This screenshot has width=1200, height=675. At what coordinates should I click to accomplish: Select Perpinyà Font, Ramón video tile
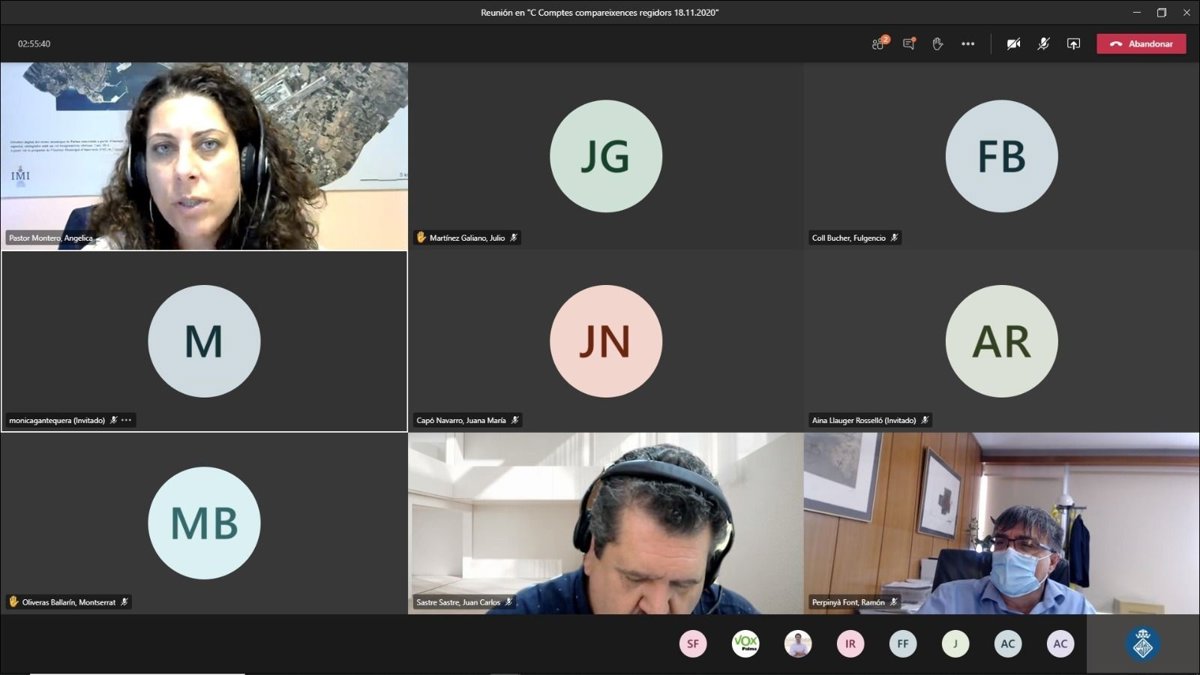click(x=1001, y=522)
